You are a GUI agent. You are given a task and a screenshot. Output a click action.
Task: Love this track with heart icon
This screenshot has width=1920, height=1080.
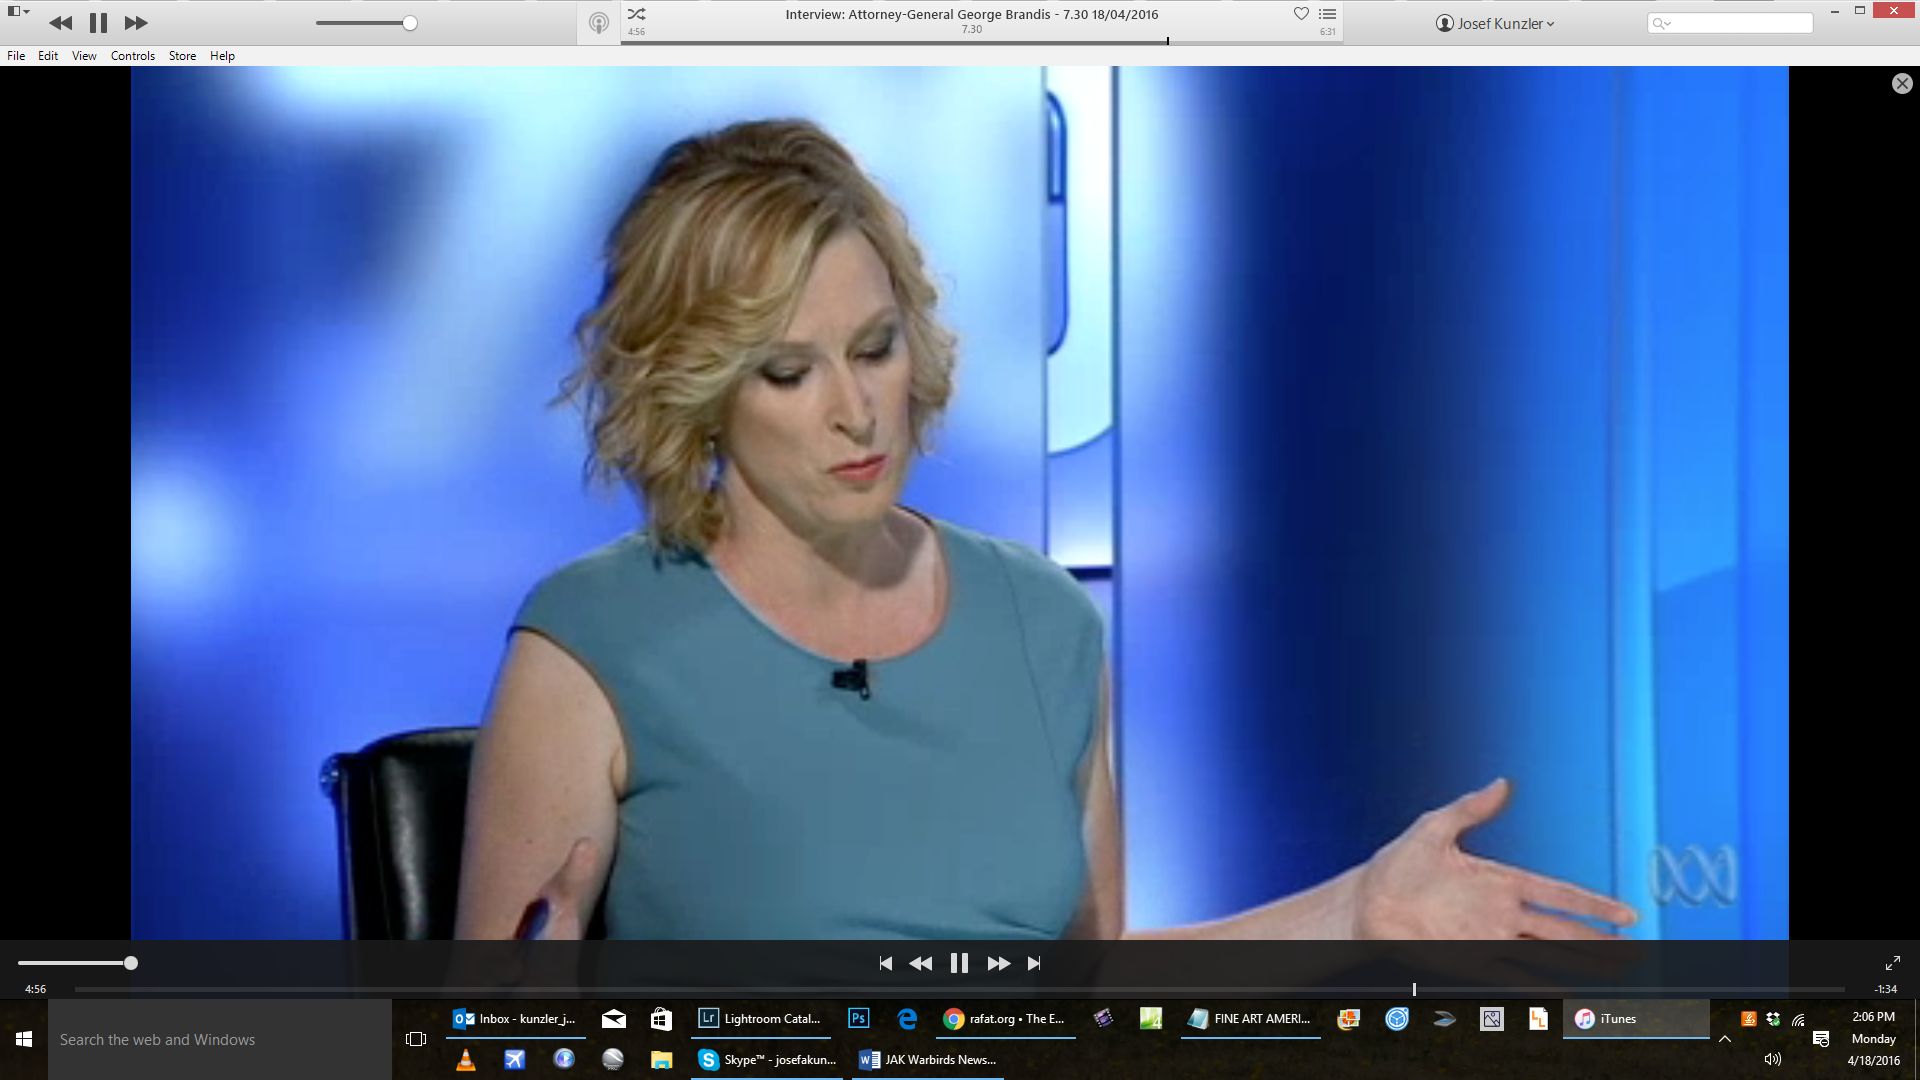[x=1301, y=14]
